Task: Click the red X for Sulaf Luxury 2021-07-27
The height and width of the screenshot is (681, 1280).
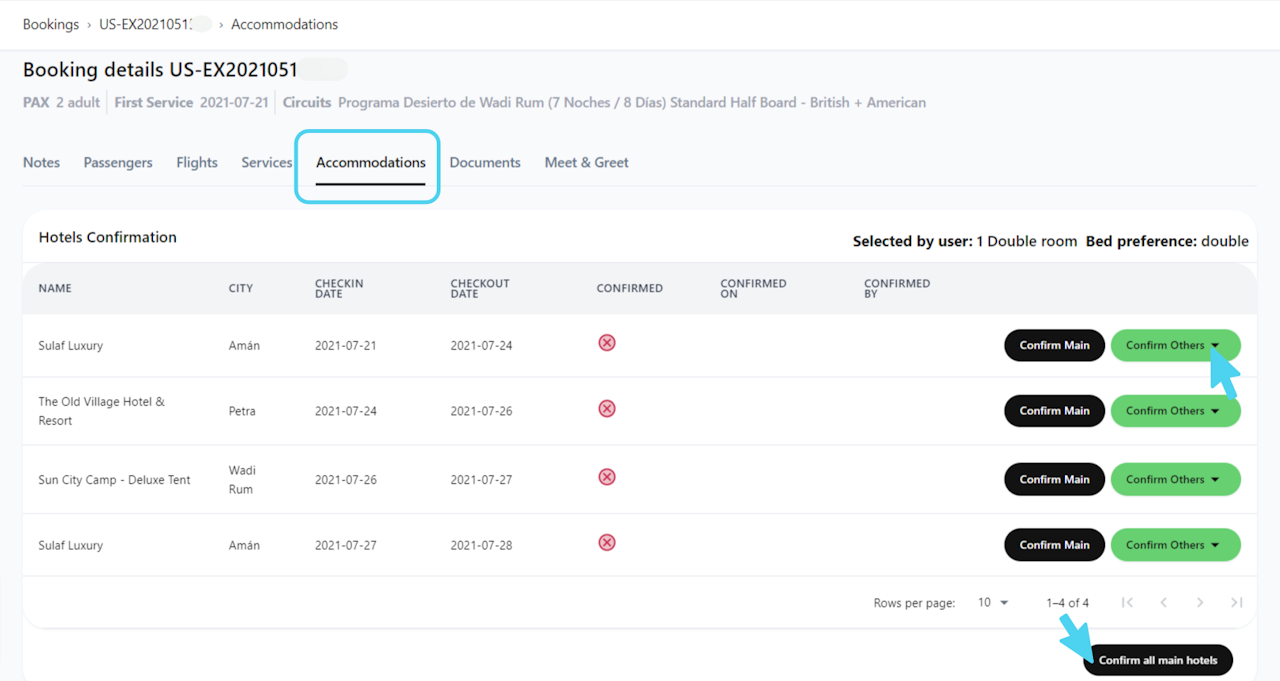Action: tap(606, 543)
